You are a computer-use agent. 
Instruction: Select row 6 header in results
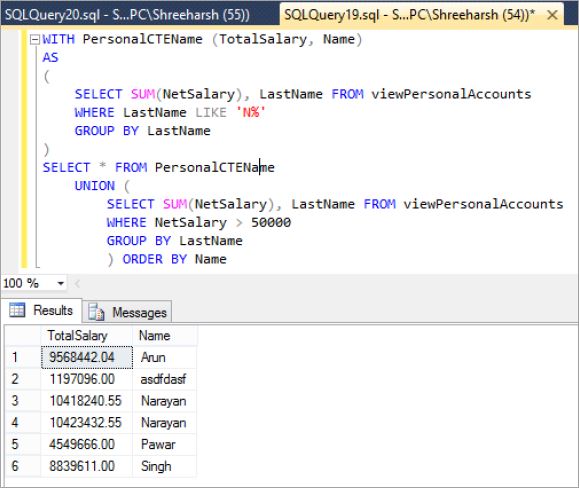23,466
